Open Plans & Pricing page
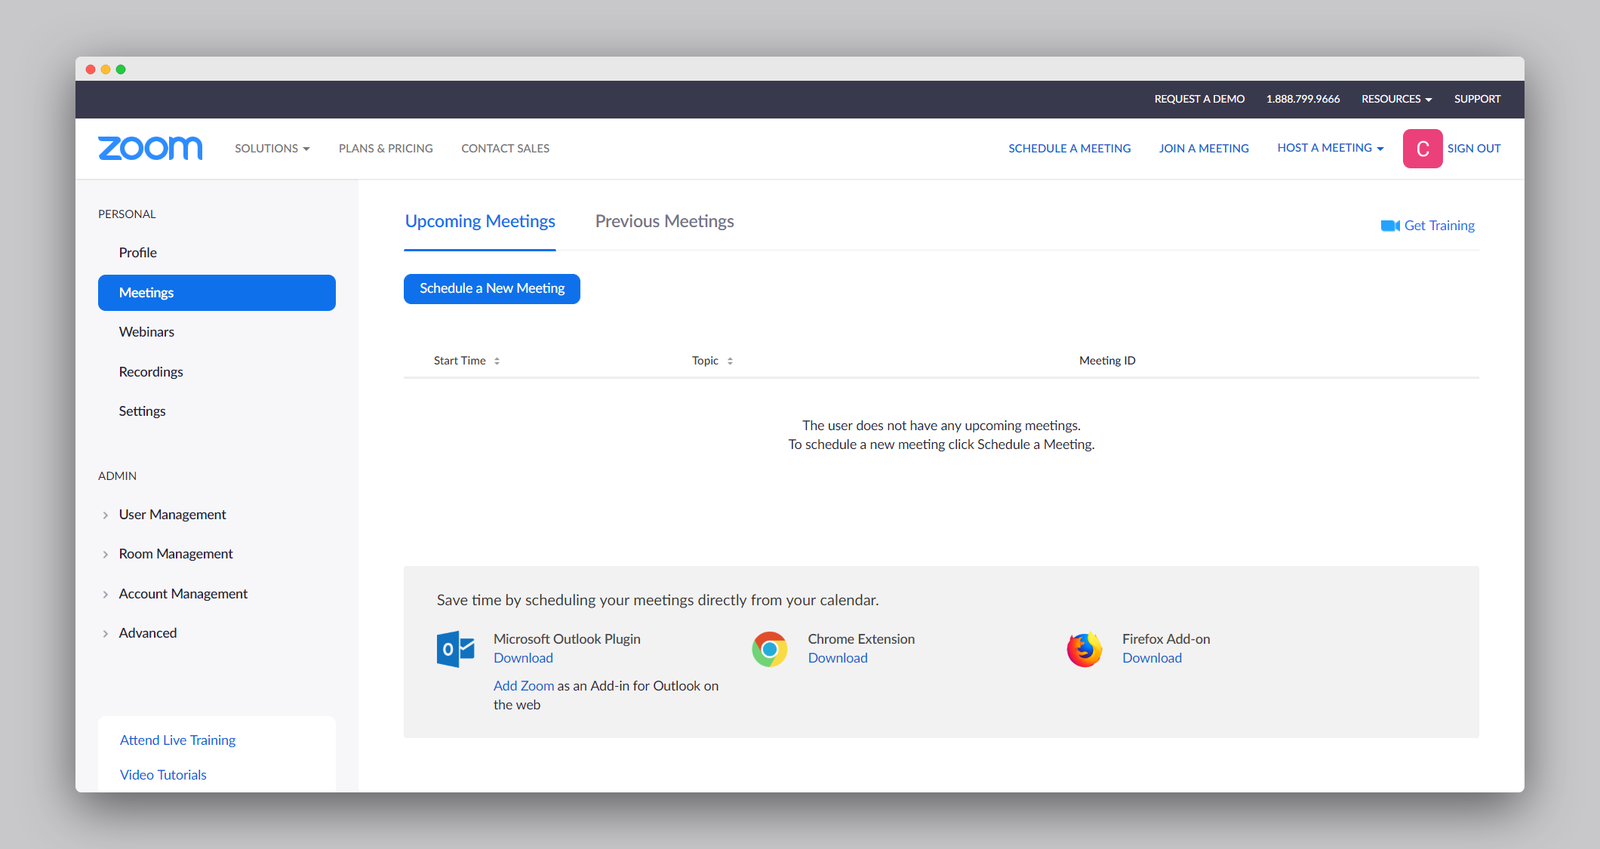This screenshot has height=849, width=1600. click(x=386, y=149)
